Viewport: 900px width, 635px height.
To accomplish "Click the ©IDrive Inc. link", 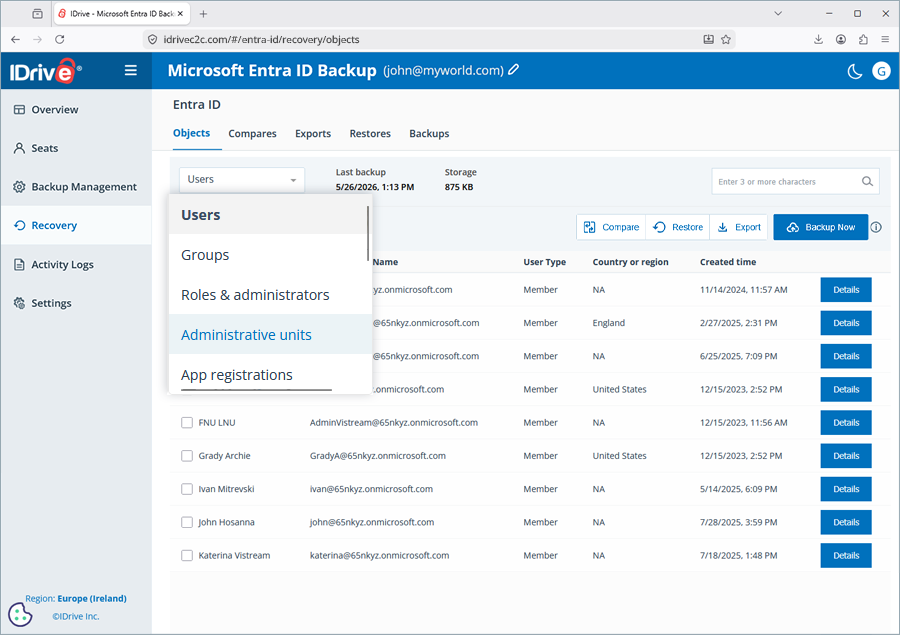I will click(x=76, y=616).
